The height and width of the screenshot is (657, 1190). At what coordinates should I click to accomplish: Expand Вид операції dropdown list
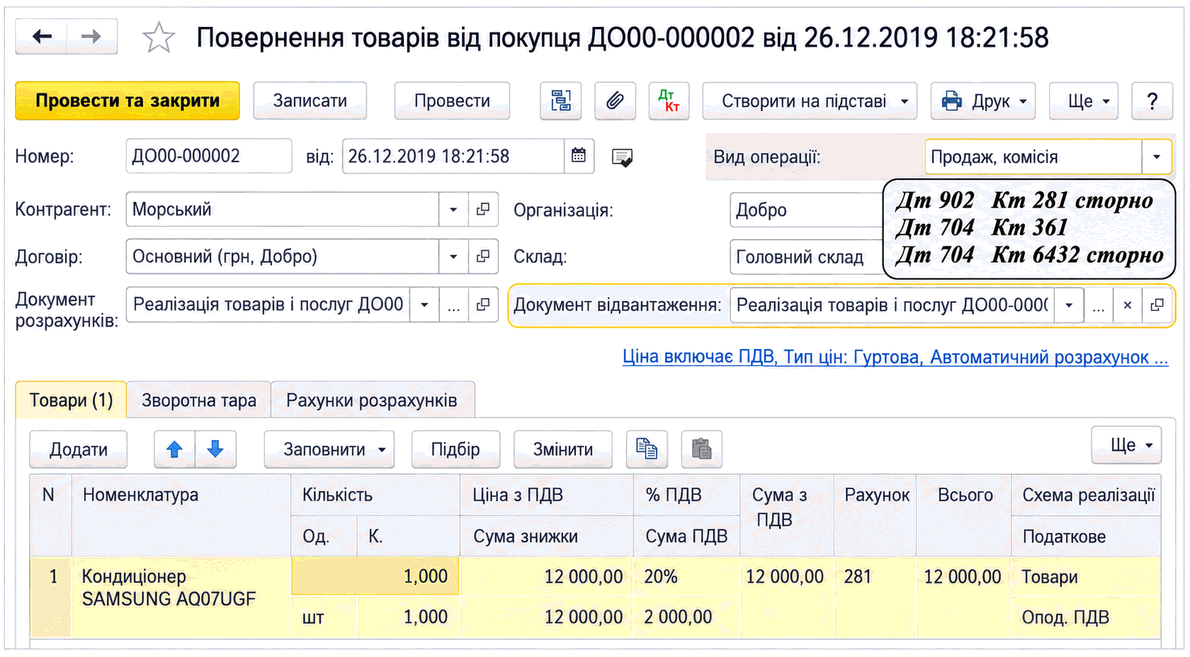1157,157
